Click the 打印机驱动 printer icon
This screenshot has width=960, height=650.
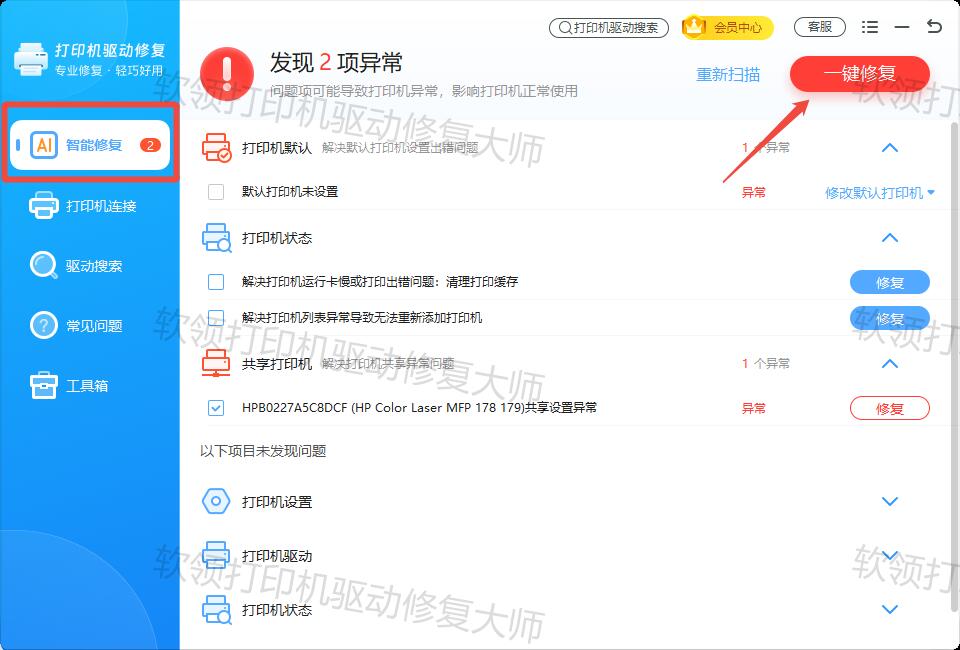coord(216,555)
